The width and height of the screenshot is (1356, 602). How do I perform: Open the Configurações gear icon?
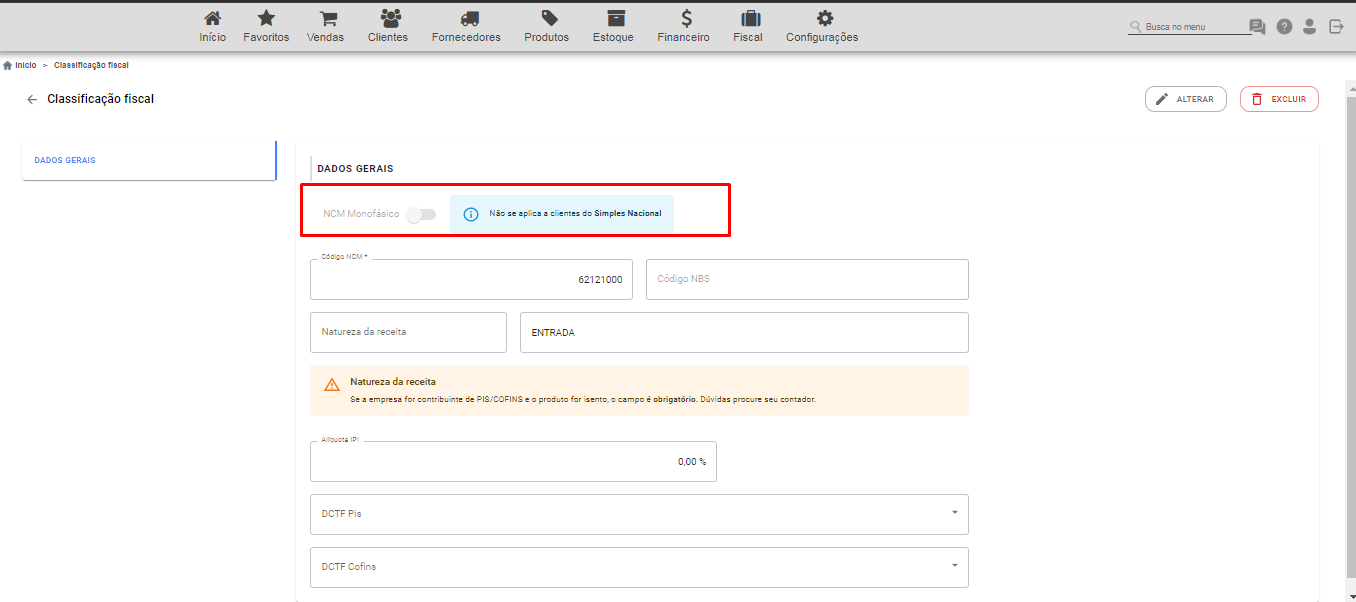824,18
